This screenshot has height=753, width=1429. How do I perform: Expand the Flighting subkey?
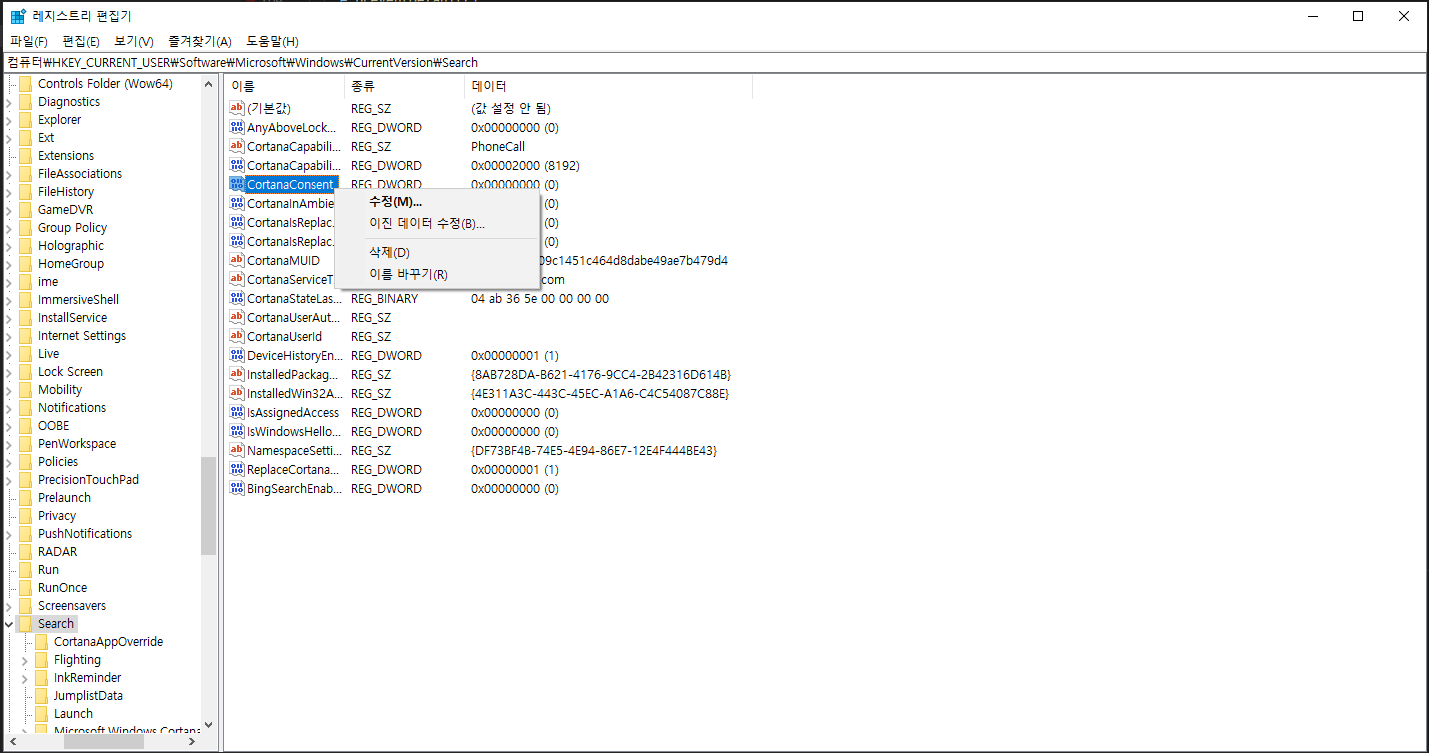25,660
